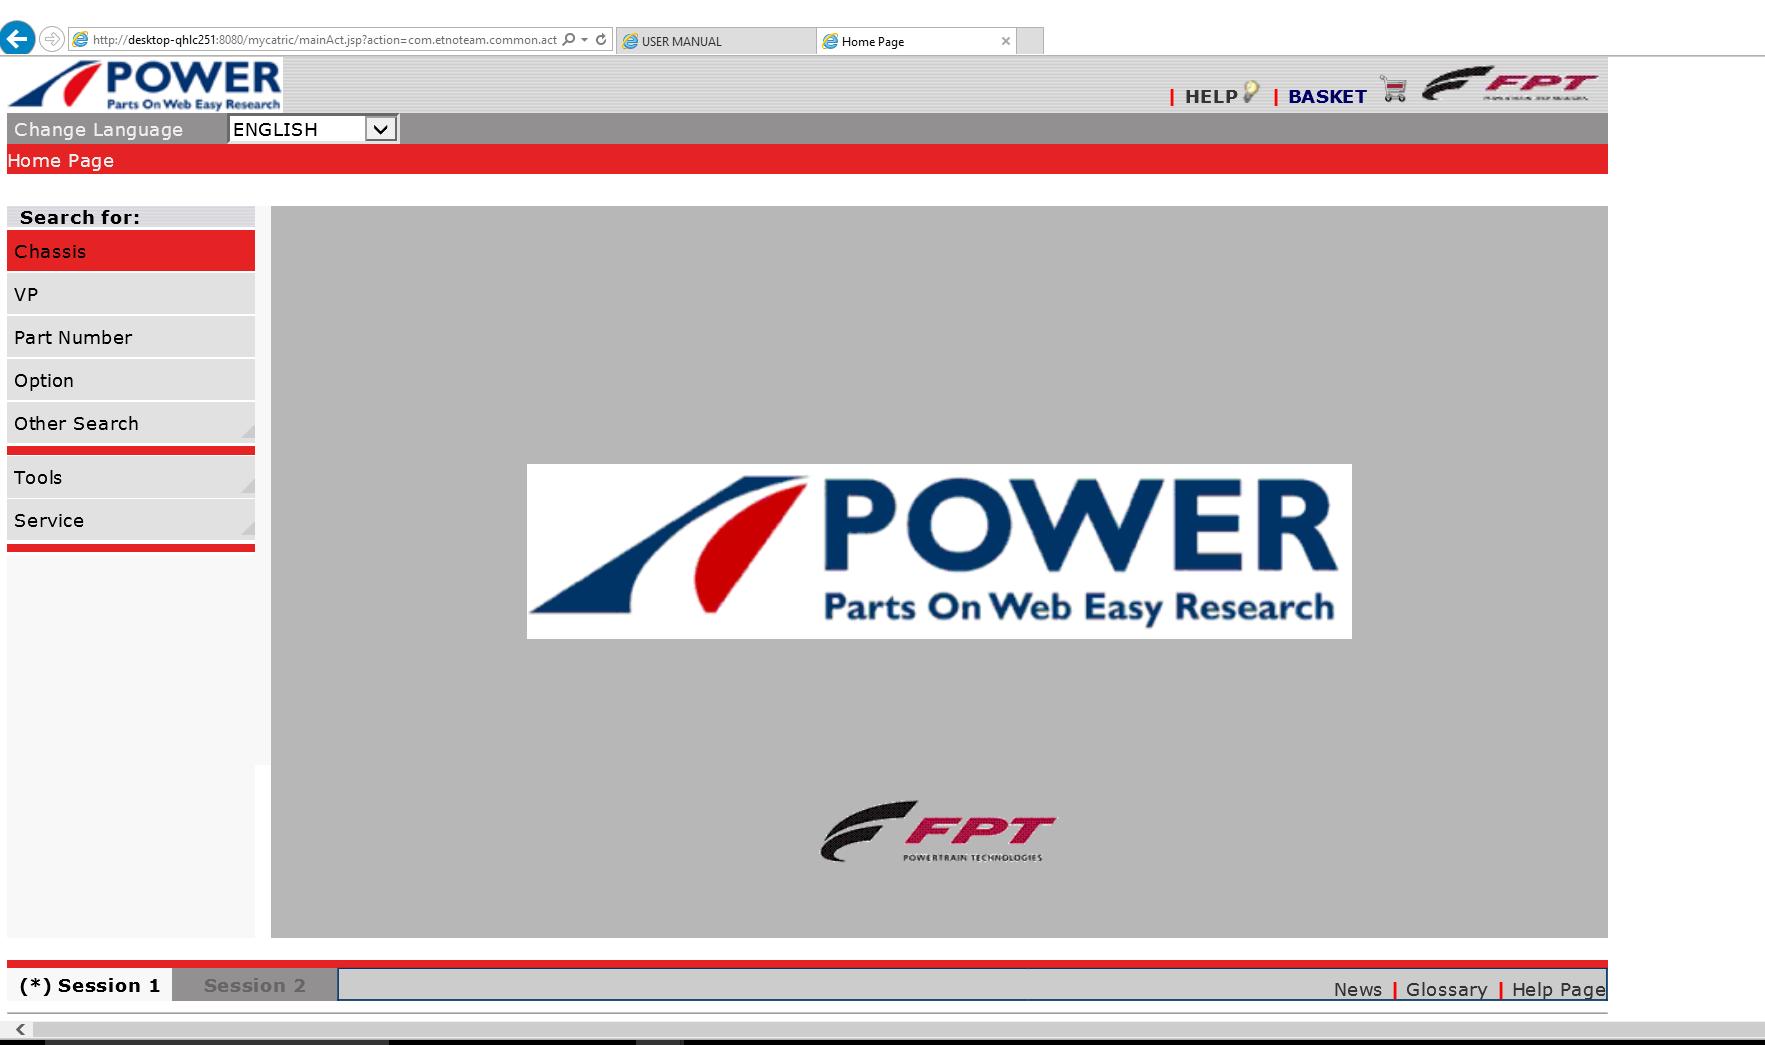Switch to Session 1 tab
The width and height of the screenshot is (1765, 1045).
click(x=90, y=985)
